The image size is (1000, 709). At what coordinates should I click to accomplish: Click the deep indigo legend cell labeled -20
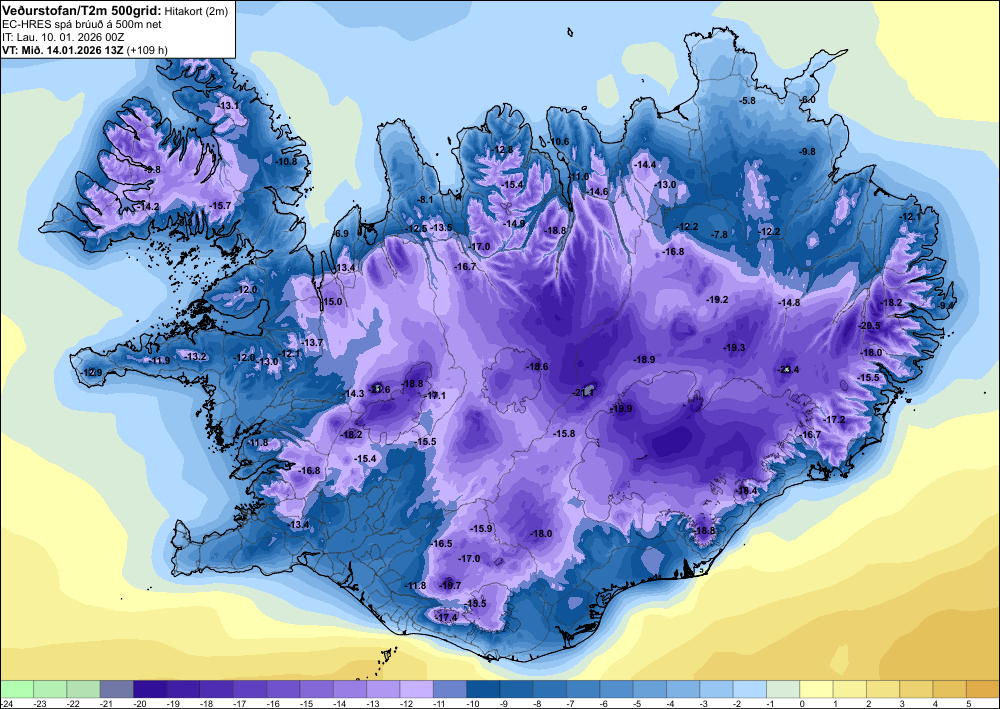[150, 689]
